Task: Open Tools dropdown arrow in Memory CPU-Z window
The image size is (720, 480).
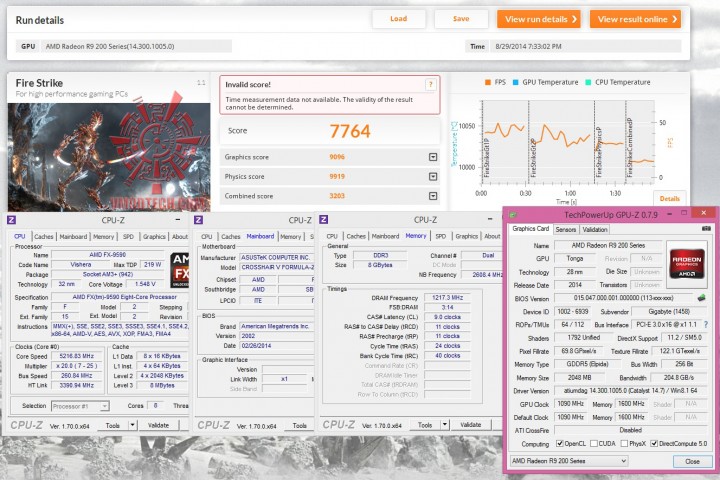Action: click(444, 425)
